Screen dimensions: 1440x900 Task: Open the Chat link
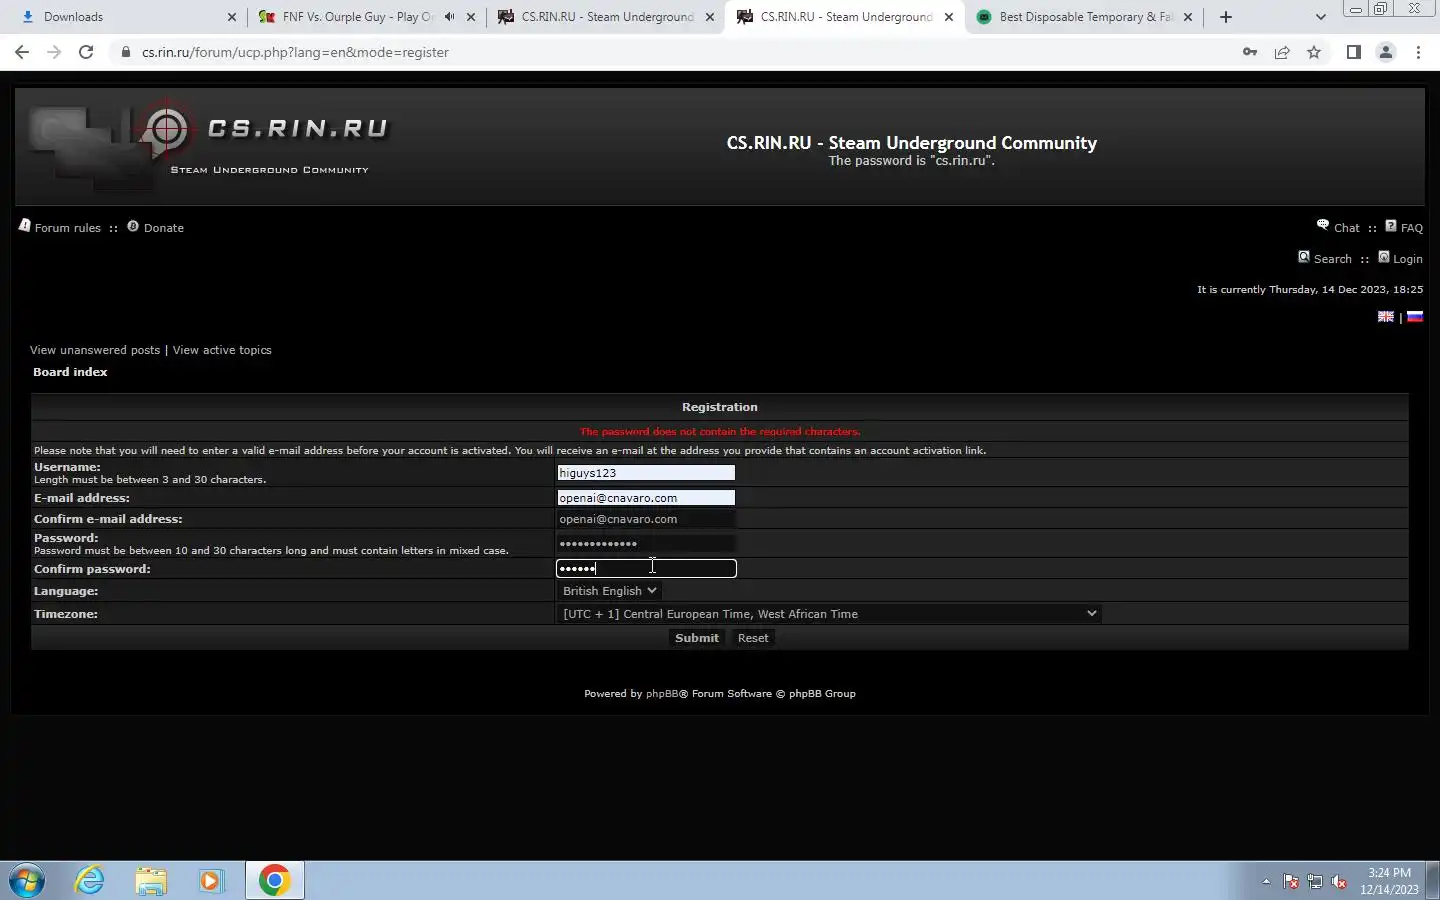1347,228
